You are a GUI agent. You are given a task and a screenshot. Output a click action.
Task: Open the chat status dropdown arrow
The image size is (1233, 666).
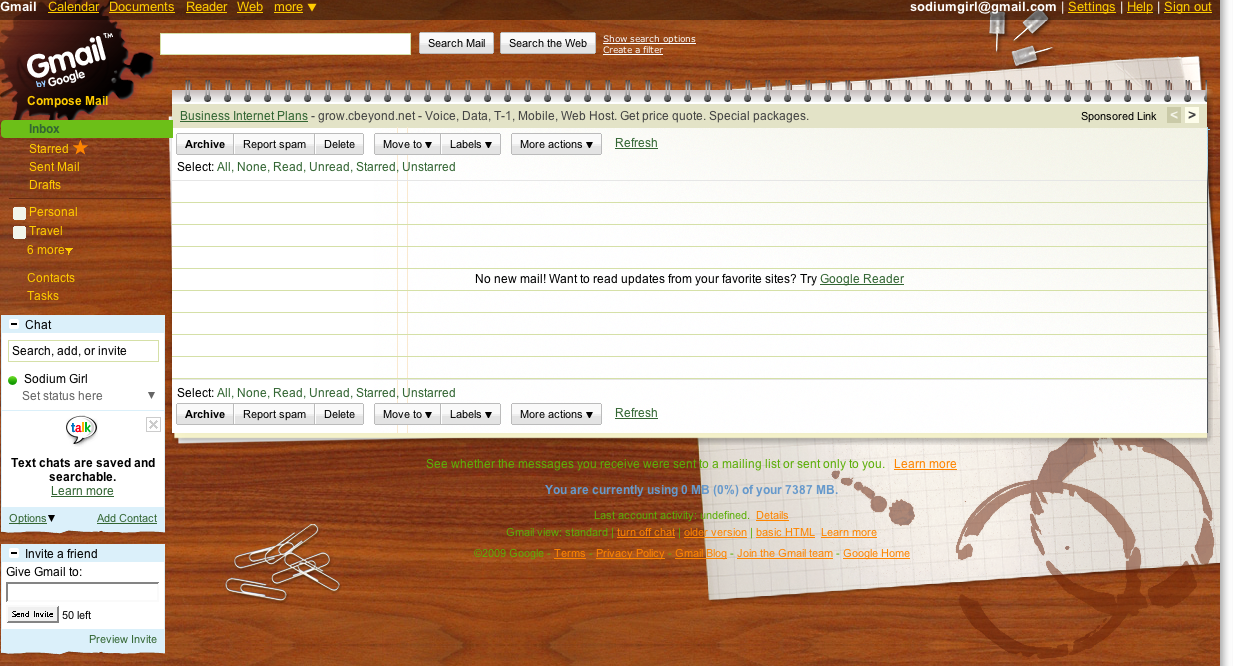point(152,396)
